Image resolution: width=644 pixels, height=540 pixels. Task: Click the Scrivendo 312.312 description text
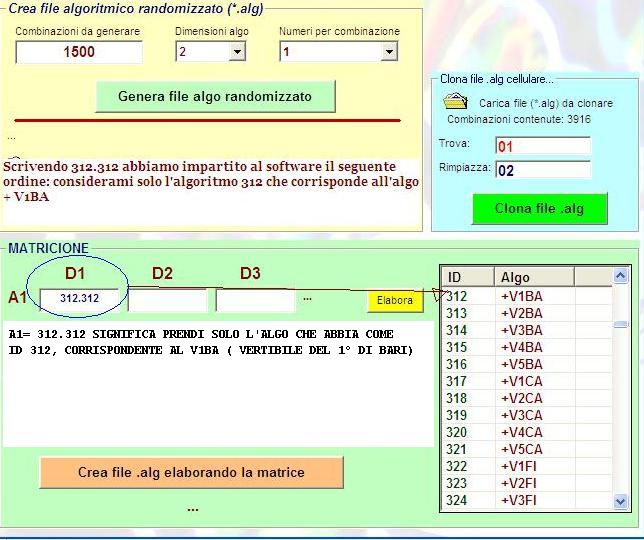[211, 182]
